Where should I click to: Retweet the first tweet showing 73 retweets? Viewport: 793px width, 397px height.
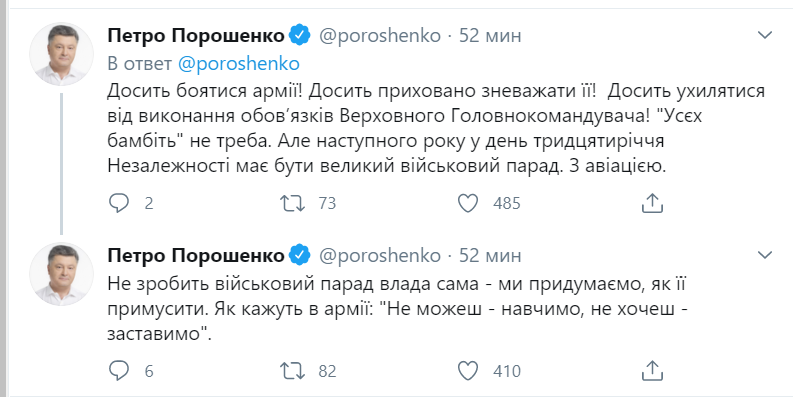293,203
